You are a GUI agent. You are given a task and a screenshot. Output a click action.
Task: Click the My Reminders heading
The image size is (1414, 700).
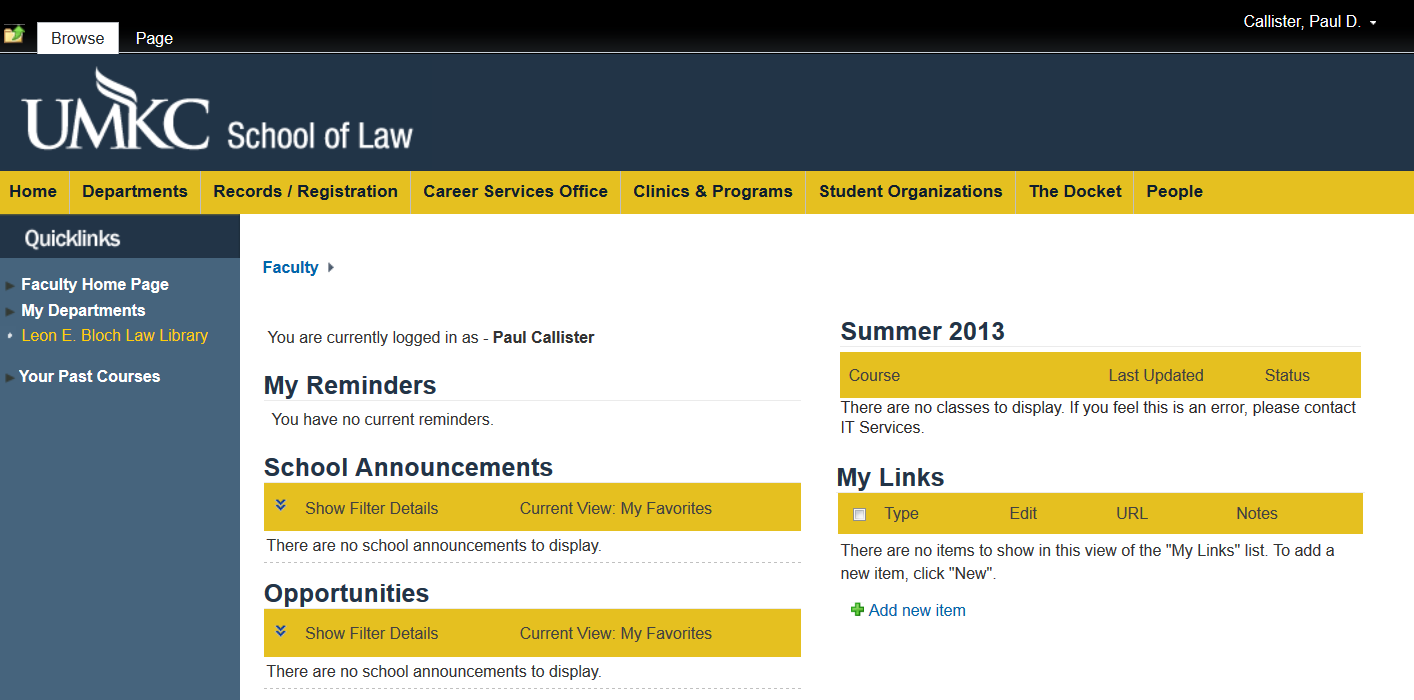pyautogui.click(x=350, y=385)
